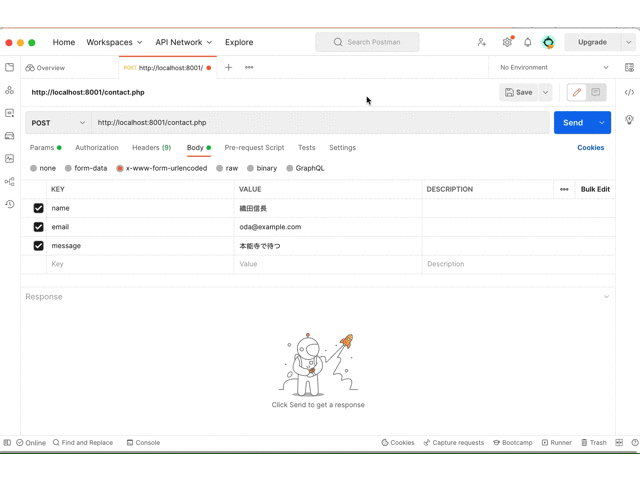Image resolution: width=640 pixels, height=480 pixels.
Task: Open the Overview tab
Action: [45, 68]
